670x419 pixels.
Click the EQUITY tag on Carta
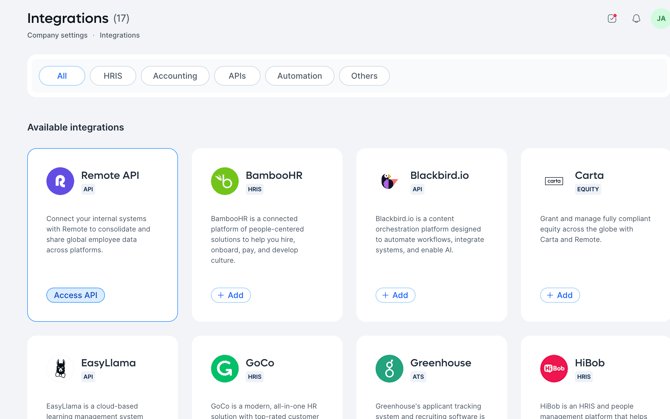[588, 189]
